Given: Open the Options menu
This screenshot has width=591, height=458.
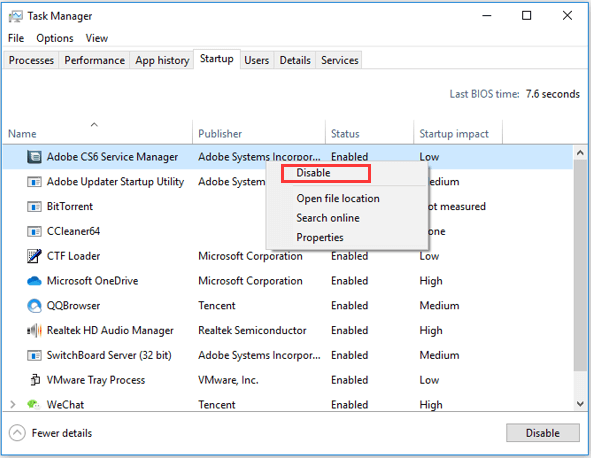Looking at the screenshot, I should click(x=55, y=38).
